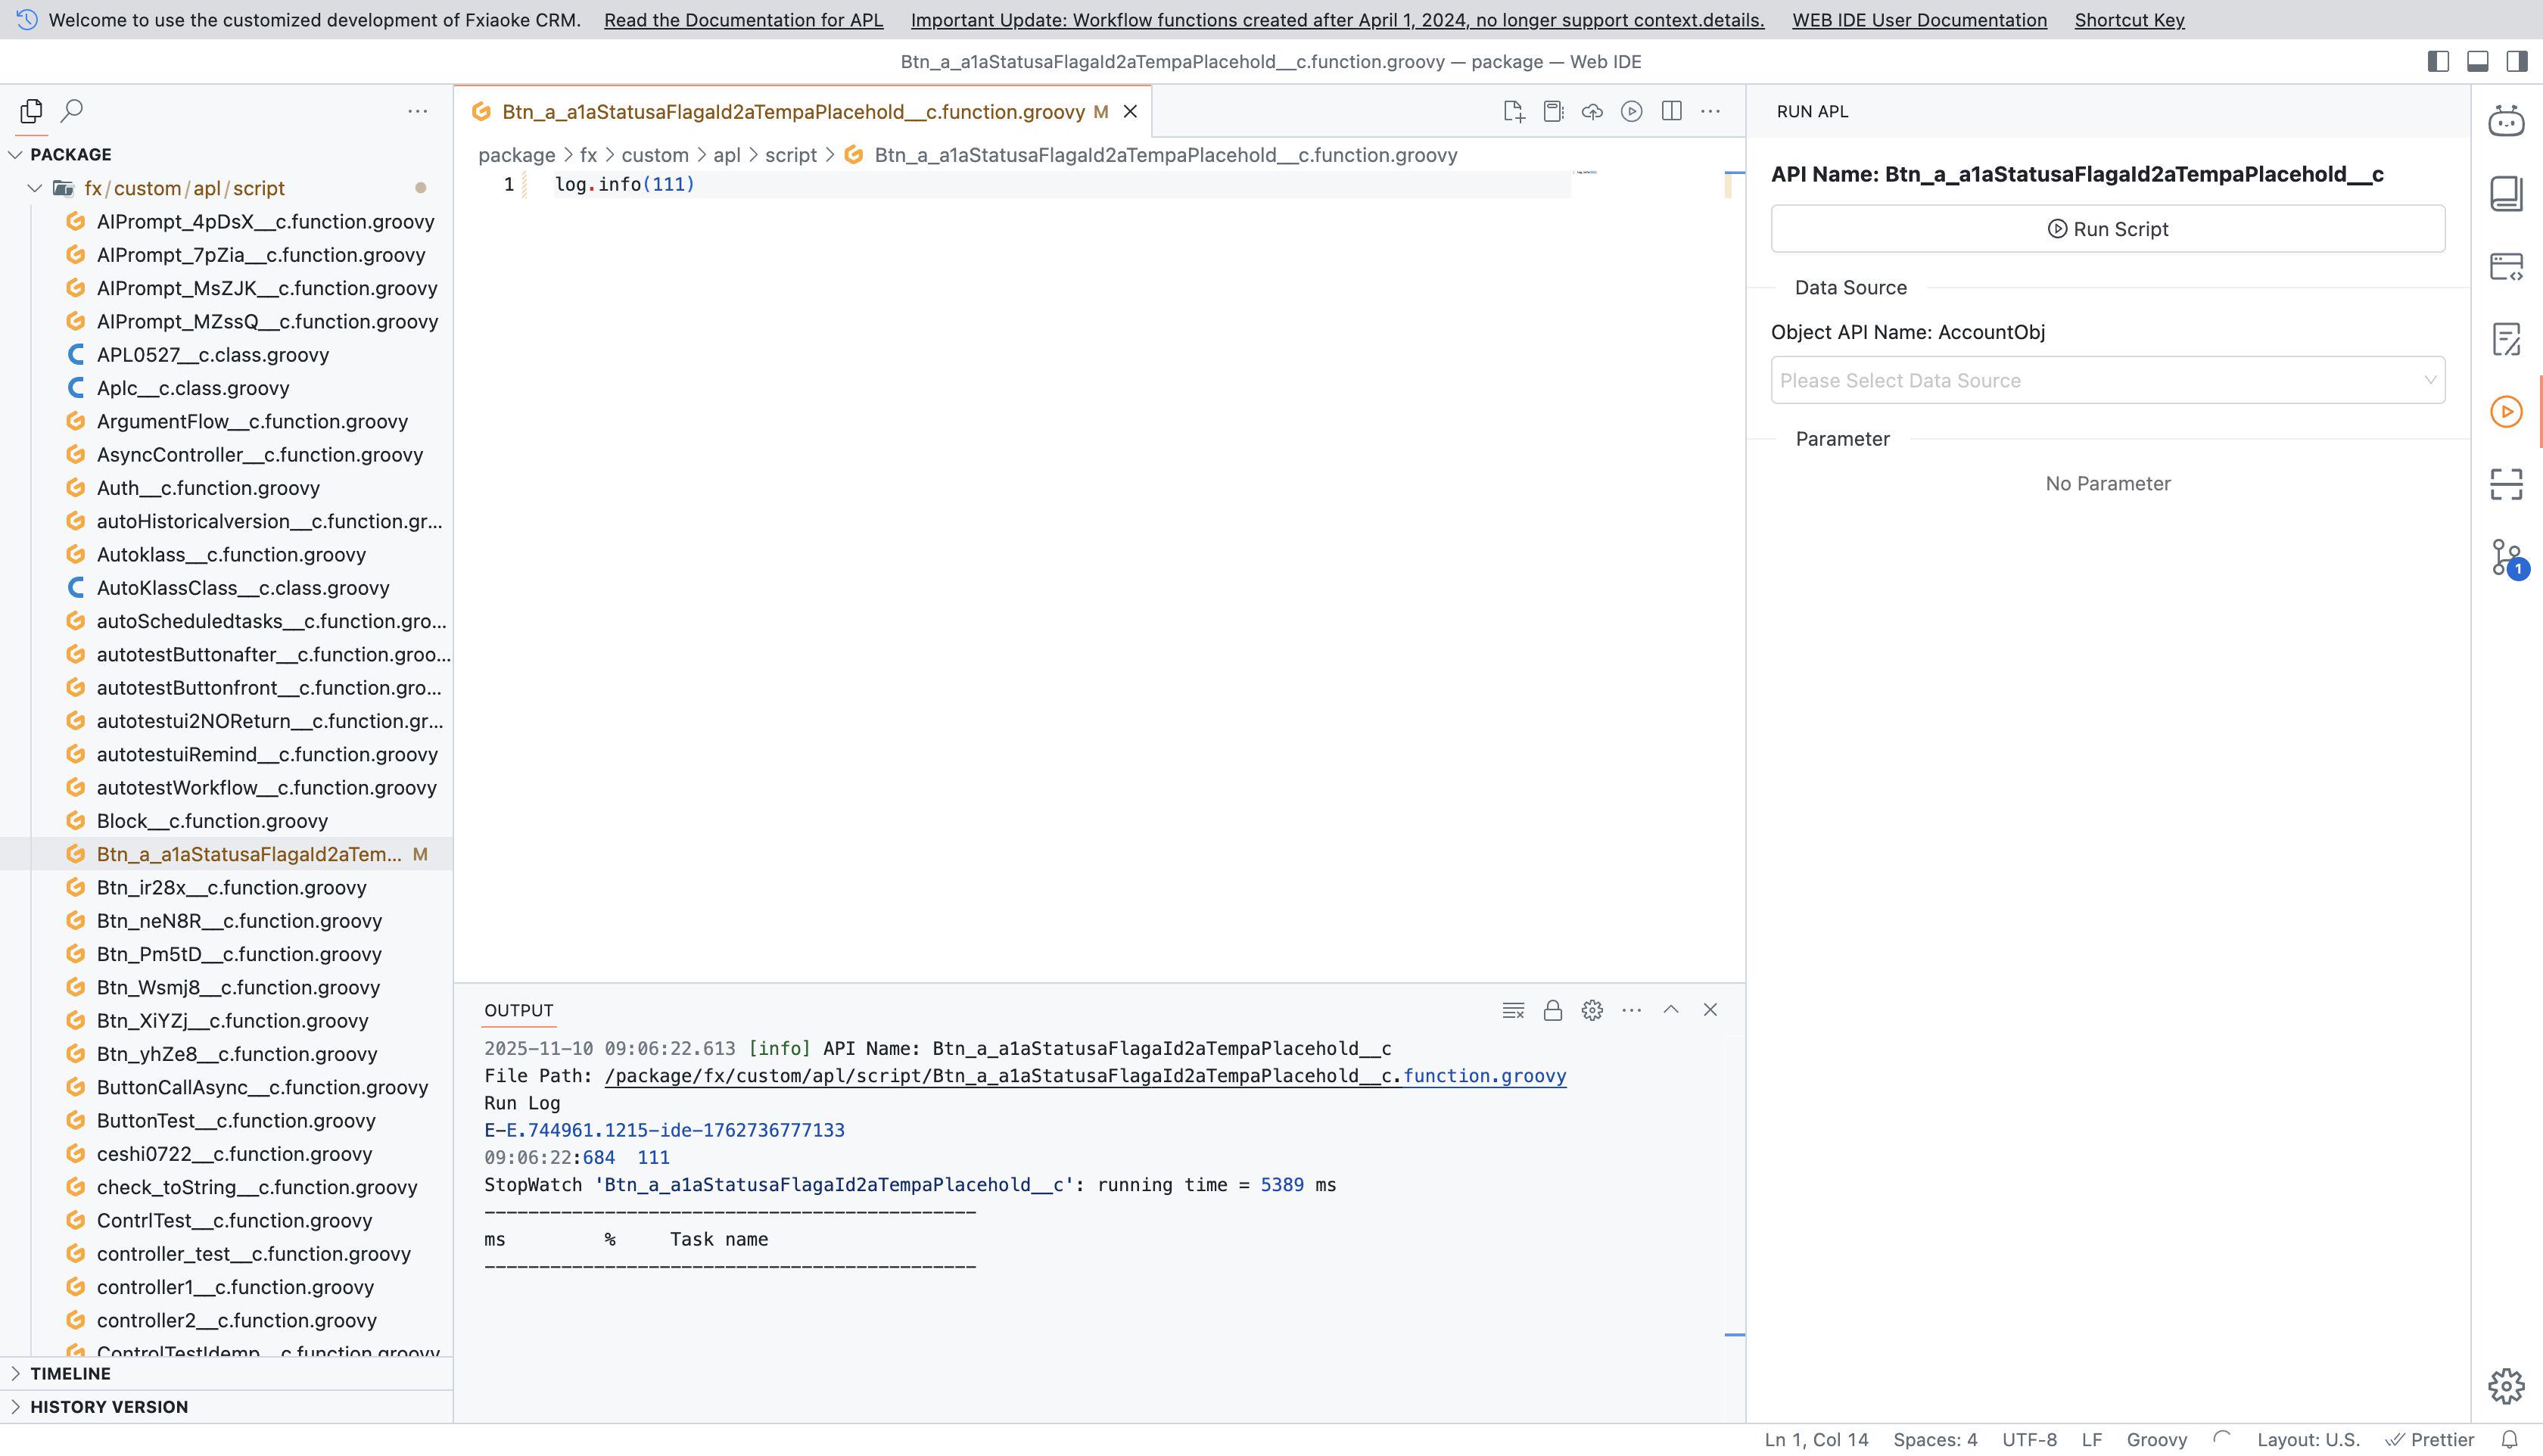Open the AI assistant robot icon
The height and width of the screenshot is (1456, 2543).
tap(2506, 120)
